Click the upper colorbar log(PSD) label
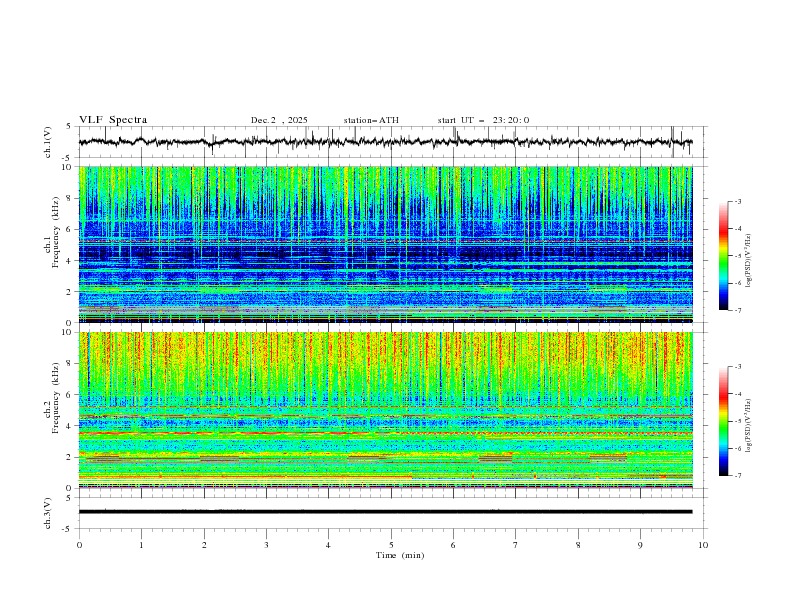The height and width of the screenshot is (612, 792). (749, 255)
